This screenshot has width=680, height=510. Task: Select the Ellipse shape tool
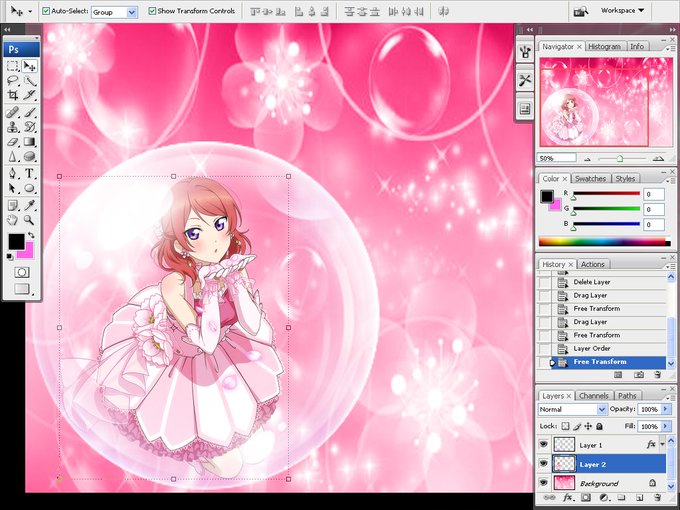29,188
